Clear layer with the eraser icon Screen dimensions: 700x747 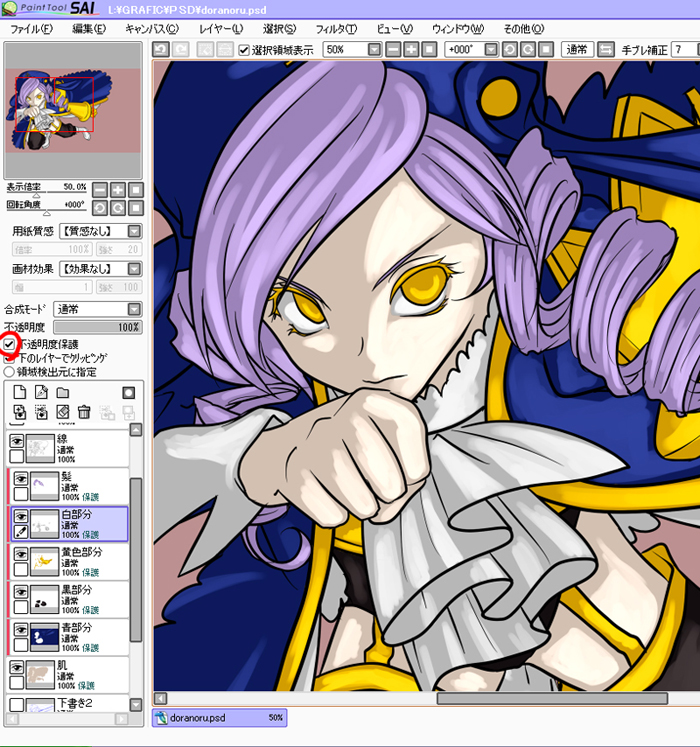[x=63, y=412]
